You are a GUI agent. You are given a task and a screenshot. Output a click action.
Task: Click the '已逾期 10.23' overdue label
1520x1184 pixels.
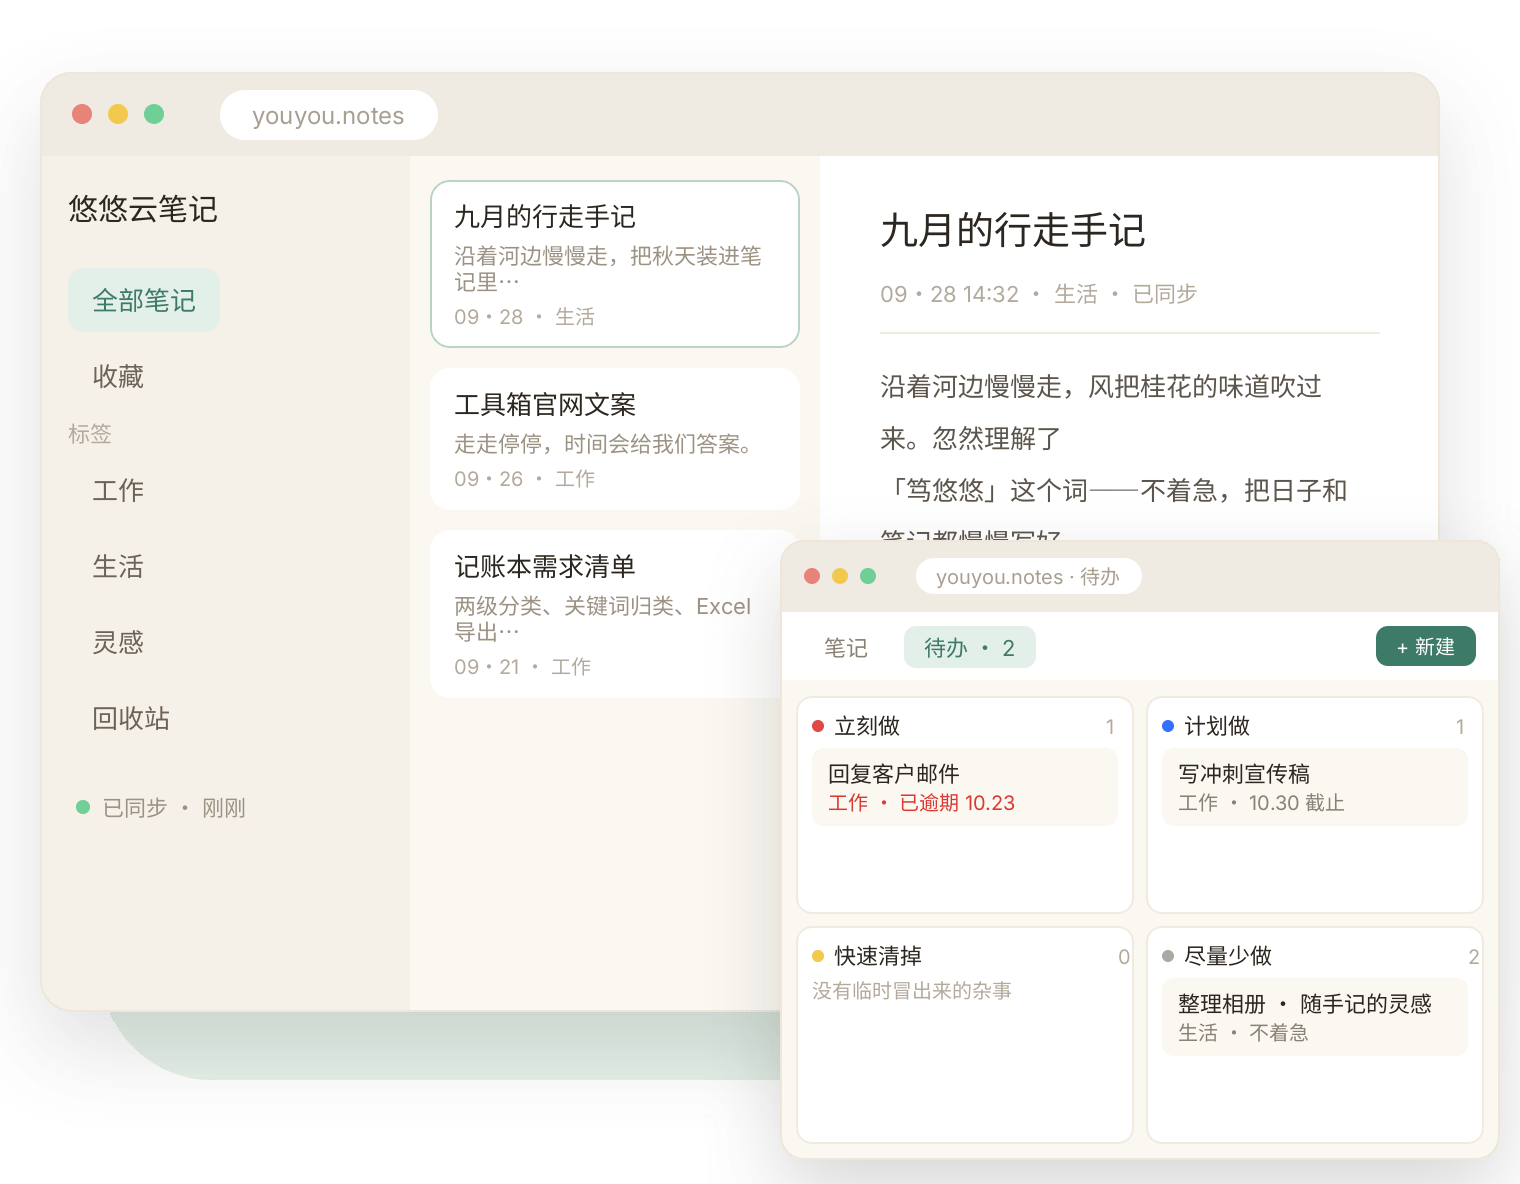957,803
